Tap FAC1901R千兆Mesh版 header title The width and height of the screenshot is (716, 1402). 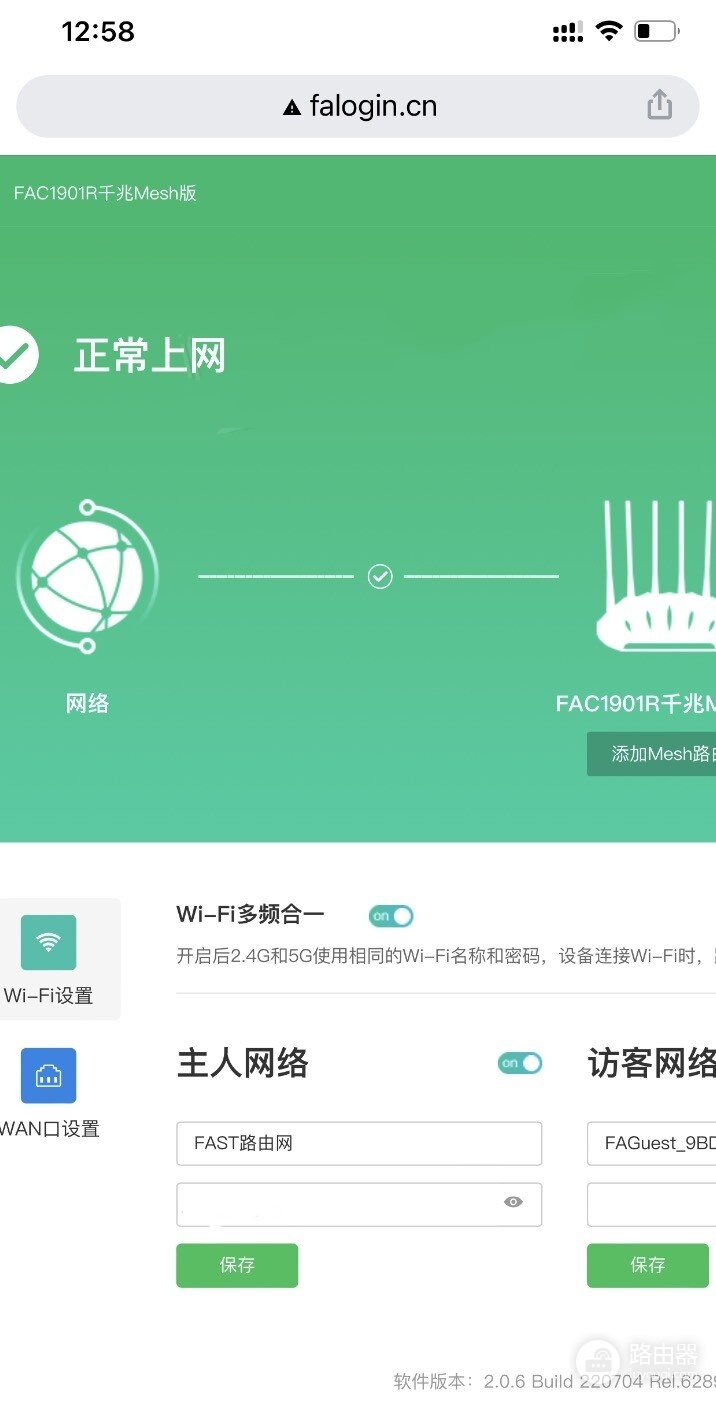(105, 193)
